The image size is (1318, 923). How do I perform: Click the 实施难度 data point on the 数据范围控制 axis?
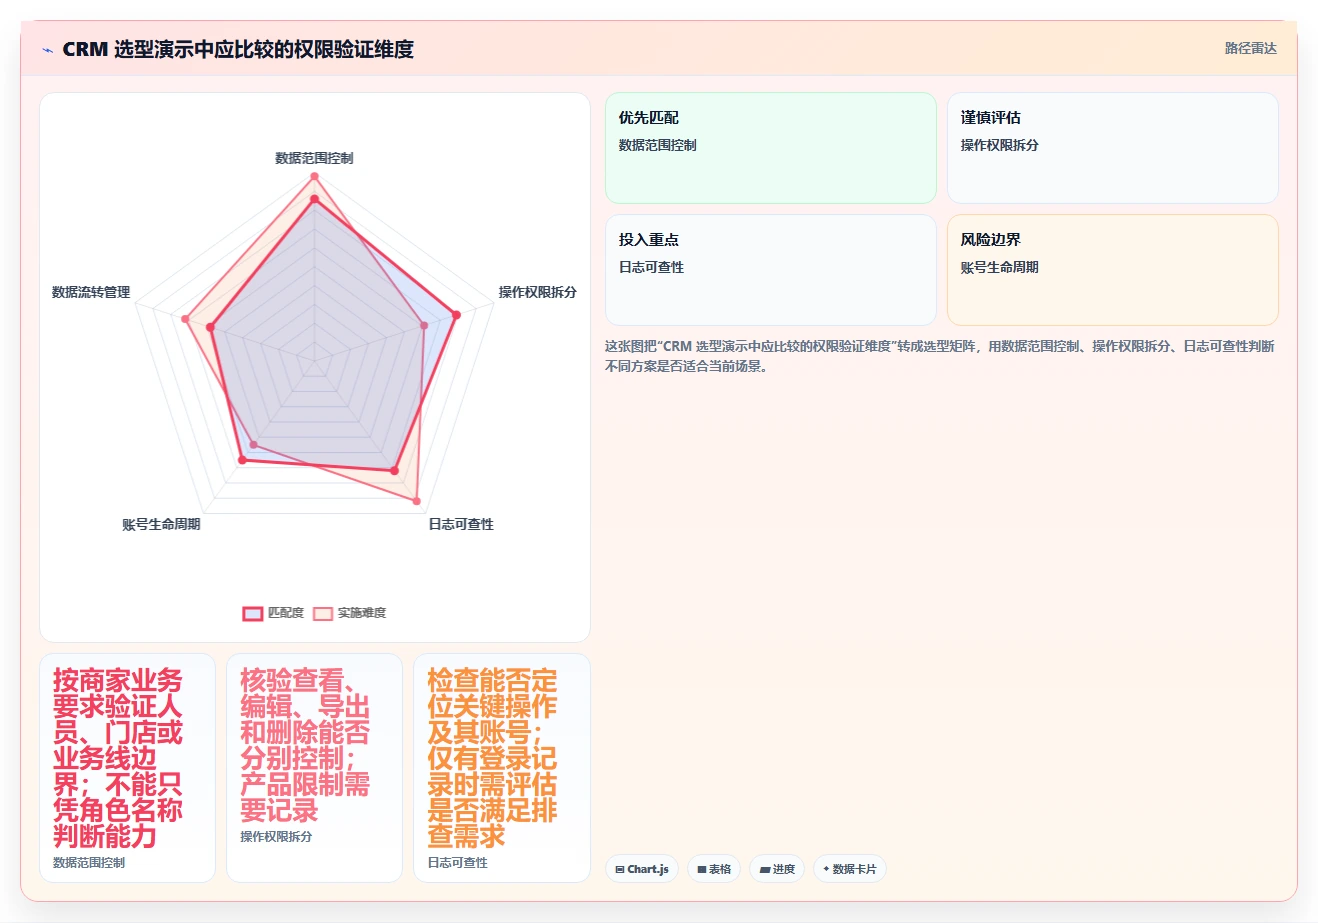(x=314, y=176)
